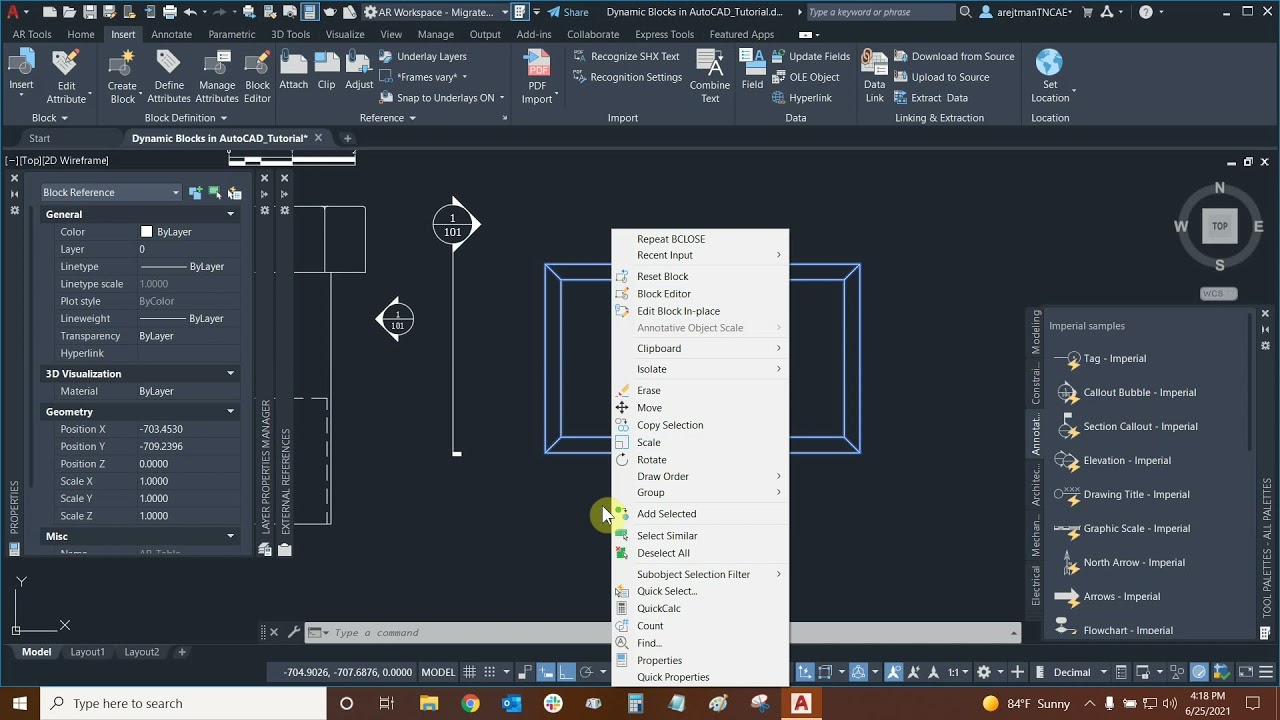This screenshot has height=720, width=1280.
Task: Expand the Block Definition panel
Action: (x=185, y=118)
